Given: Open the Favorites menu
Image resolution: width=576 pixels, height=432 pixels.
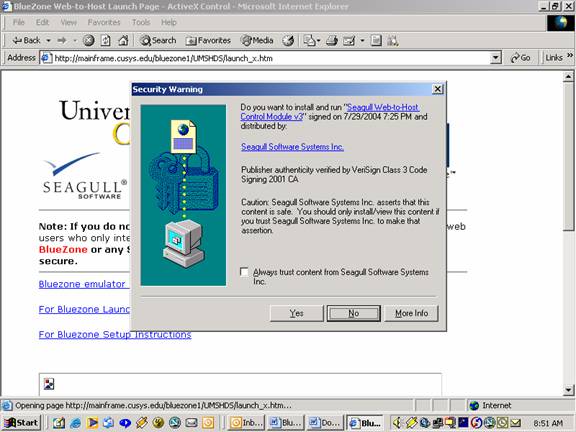Looking at the screenshot, I should [104, 22].
